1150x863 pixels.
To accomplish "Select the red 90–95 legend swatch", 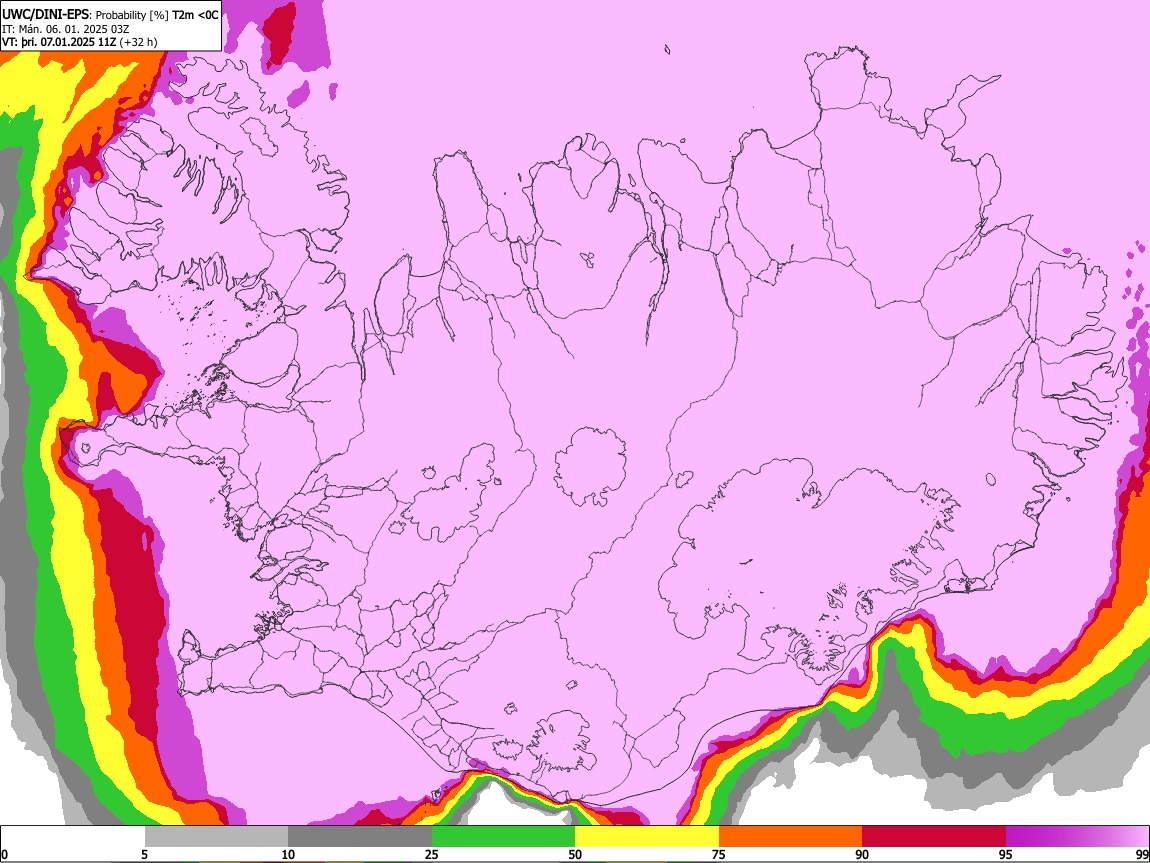I will point(934,836).
